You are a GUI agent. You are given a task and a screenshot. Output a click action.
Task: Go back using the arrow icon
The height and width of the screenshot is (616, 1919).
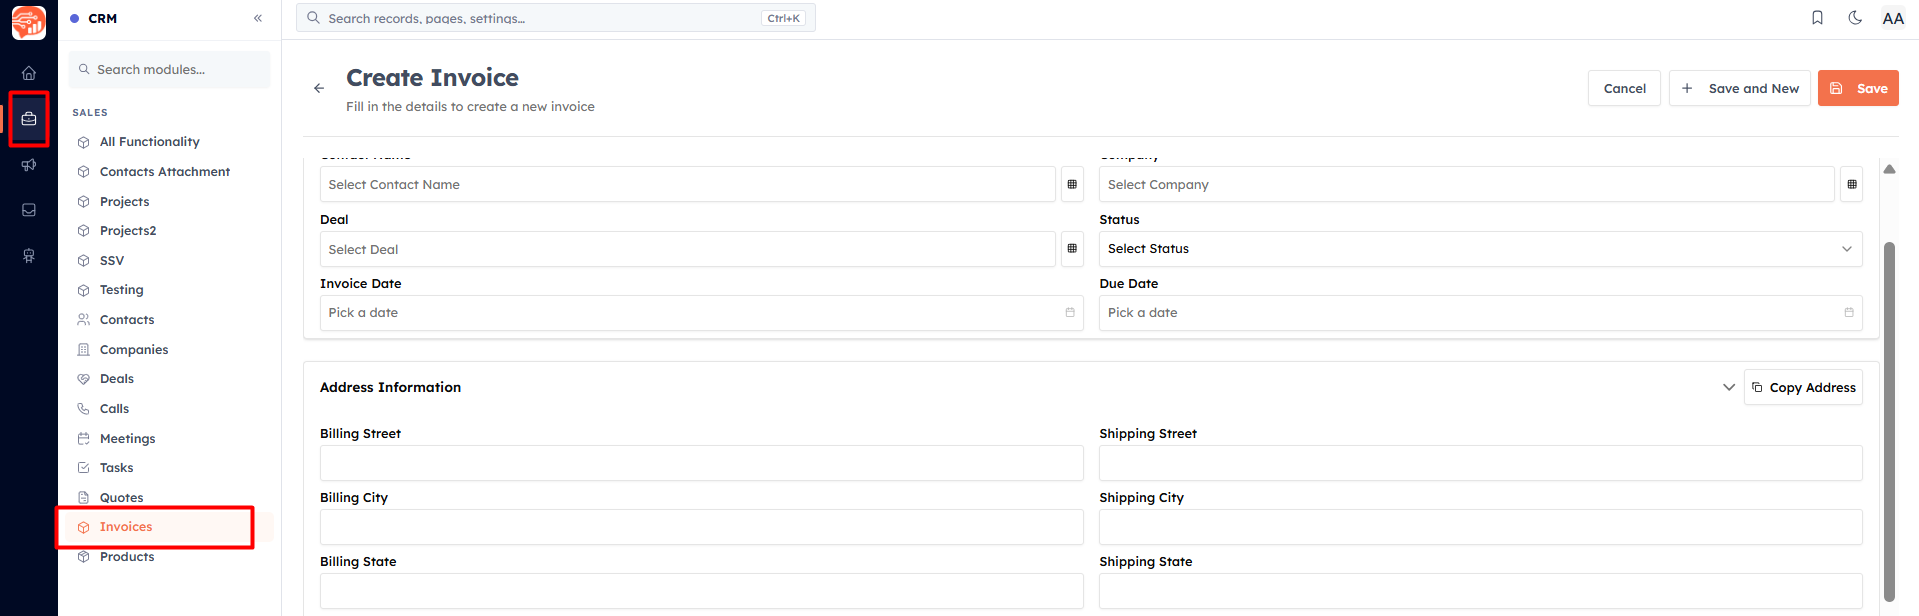(319, 88)
